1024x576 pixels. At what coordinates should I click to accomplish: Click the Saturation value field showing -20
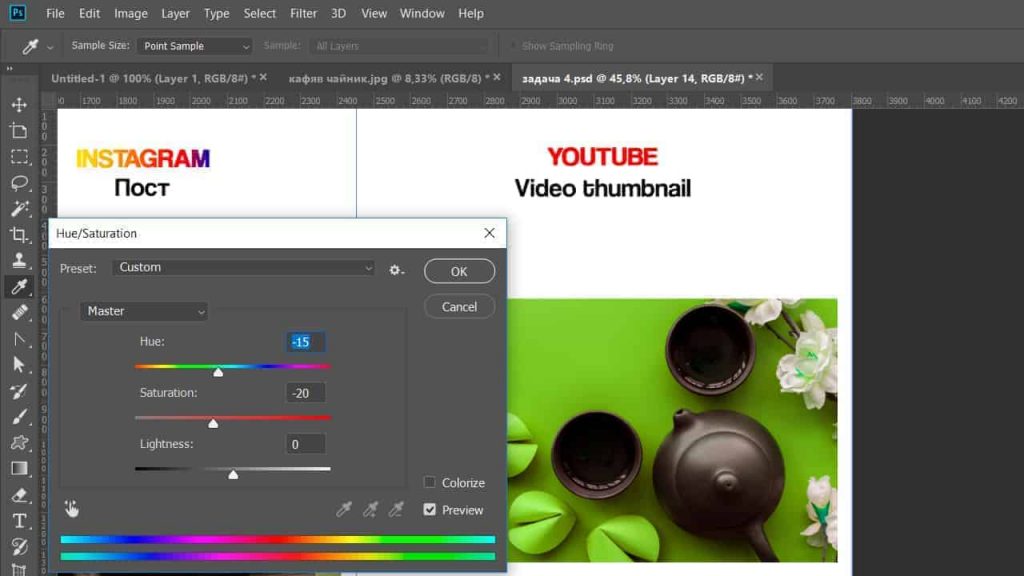click(305, 393)
